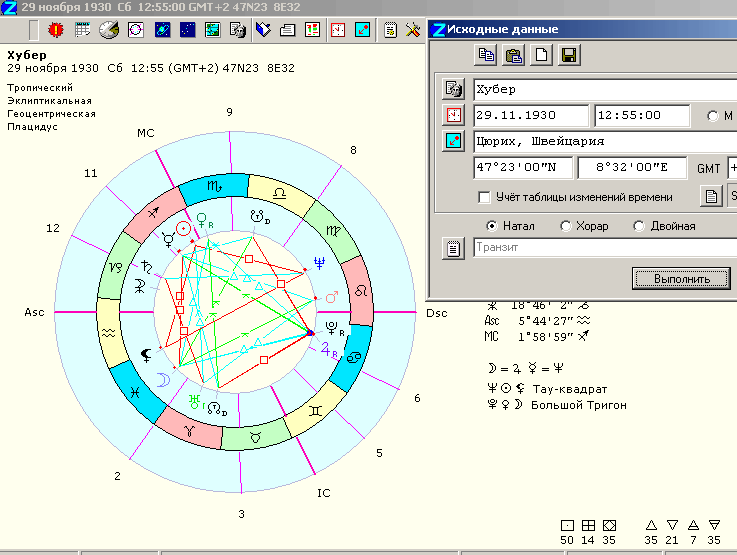Click the down triangle icon above 21

[x=672, y=525]
